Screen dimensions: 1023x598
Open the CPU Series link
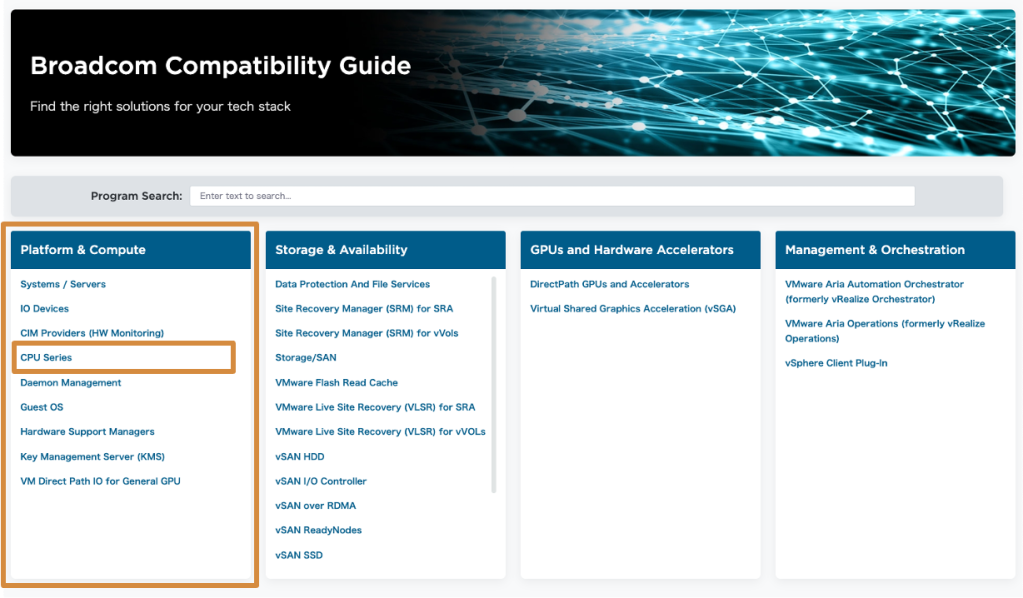46,357
